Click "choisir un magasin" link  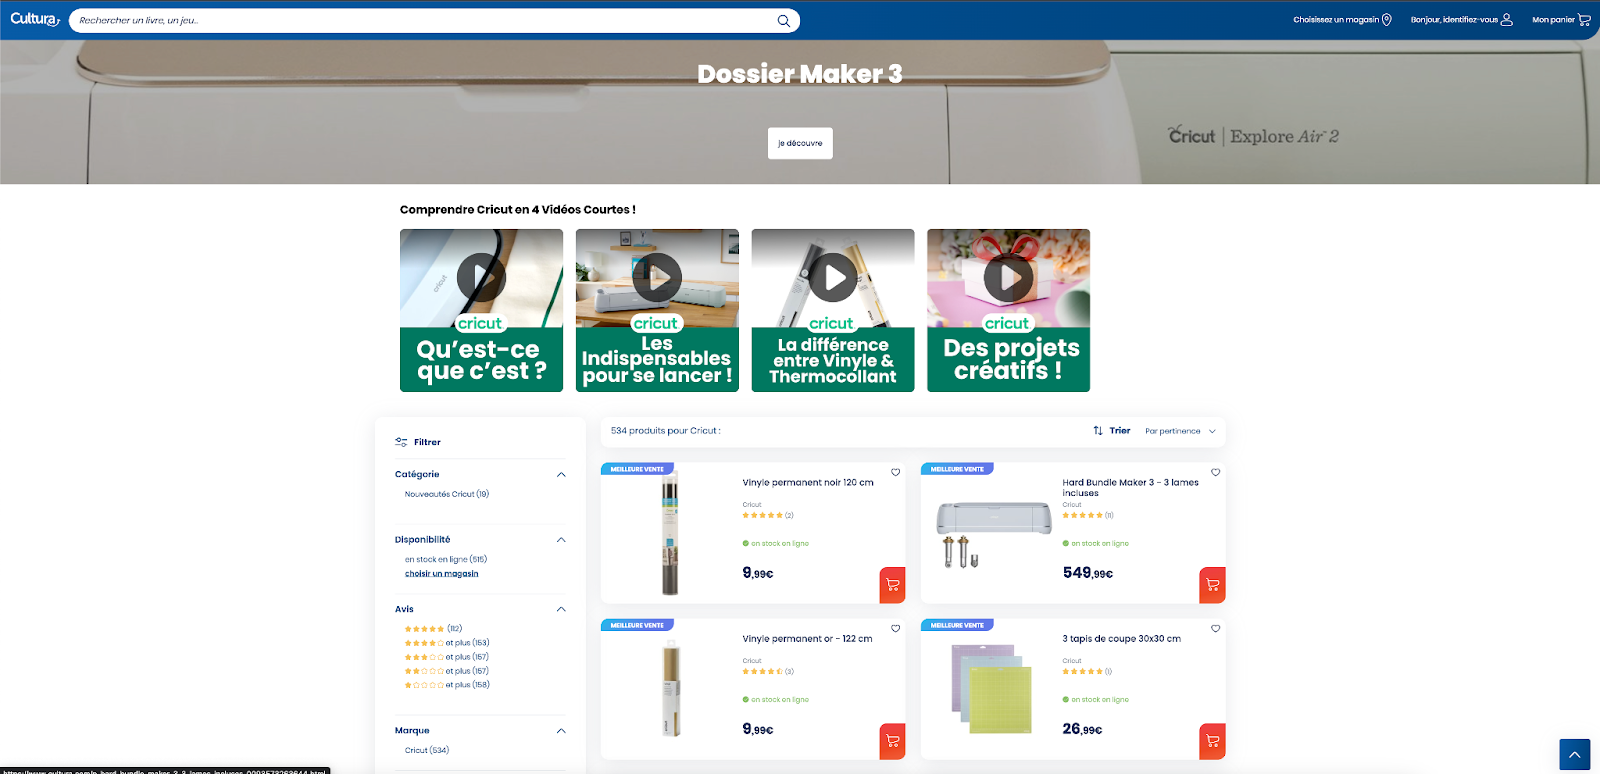pyautogui.click(x=441, y=574)
